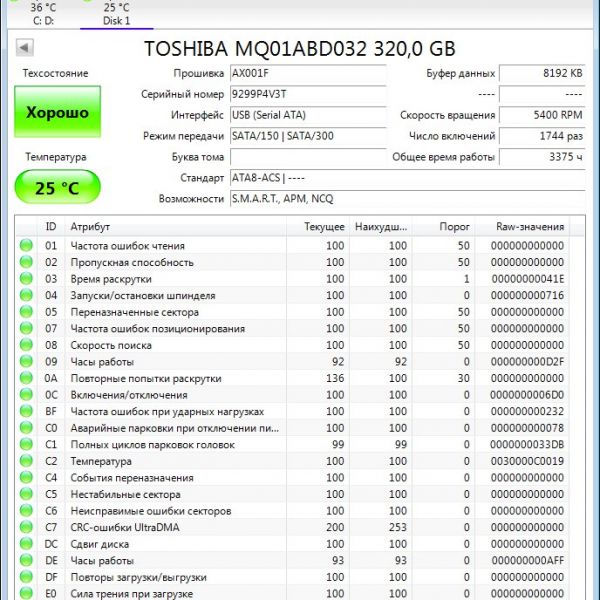Click status icon of attribute C4
The width and height of the screenshot is (600, 600).
pos(26,478)
